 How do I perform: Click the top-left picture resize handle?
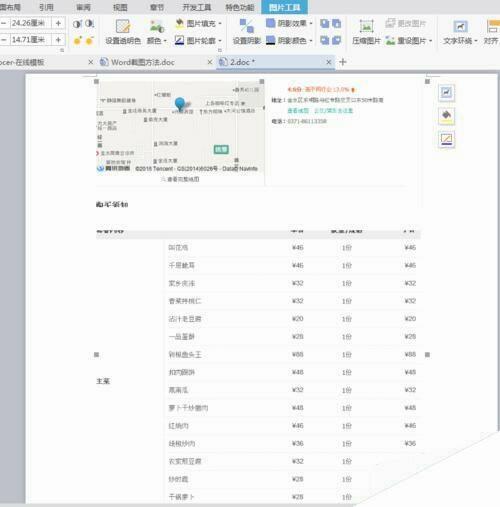coord(96,81)
